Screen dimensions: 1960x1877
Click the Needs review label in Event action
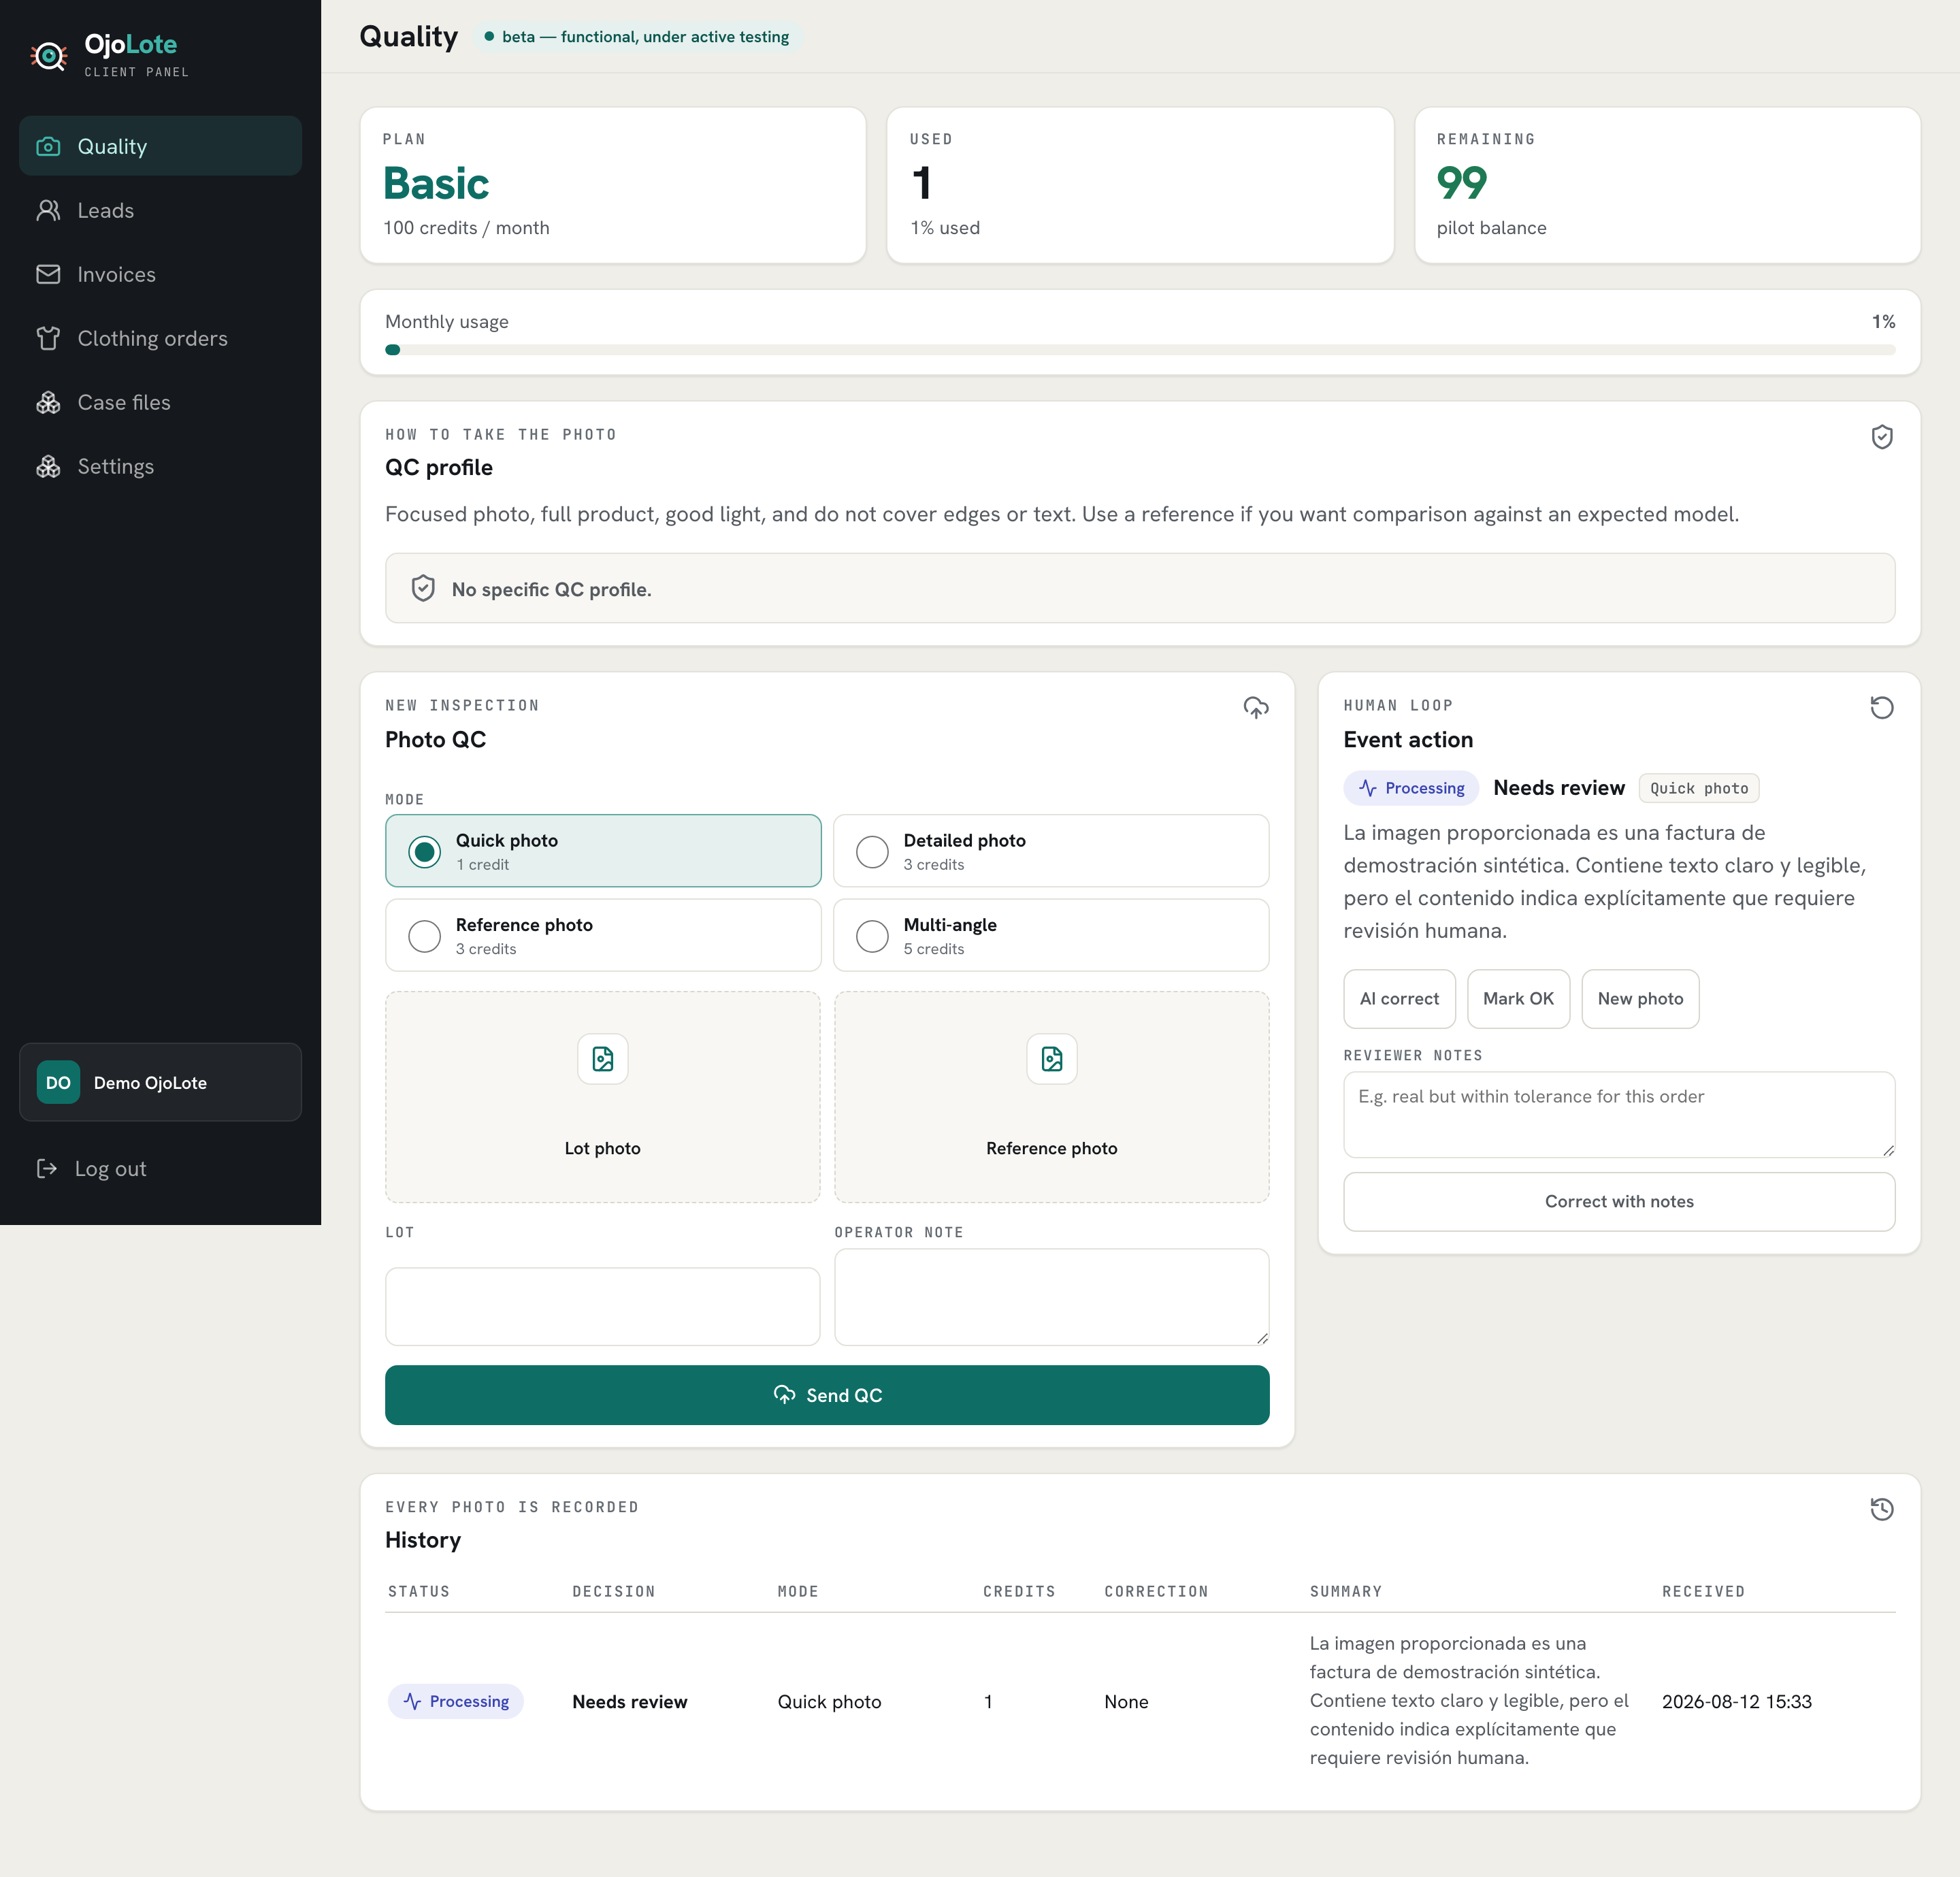pyautogui.click(x=1559, y=788)
